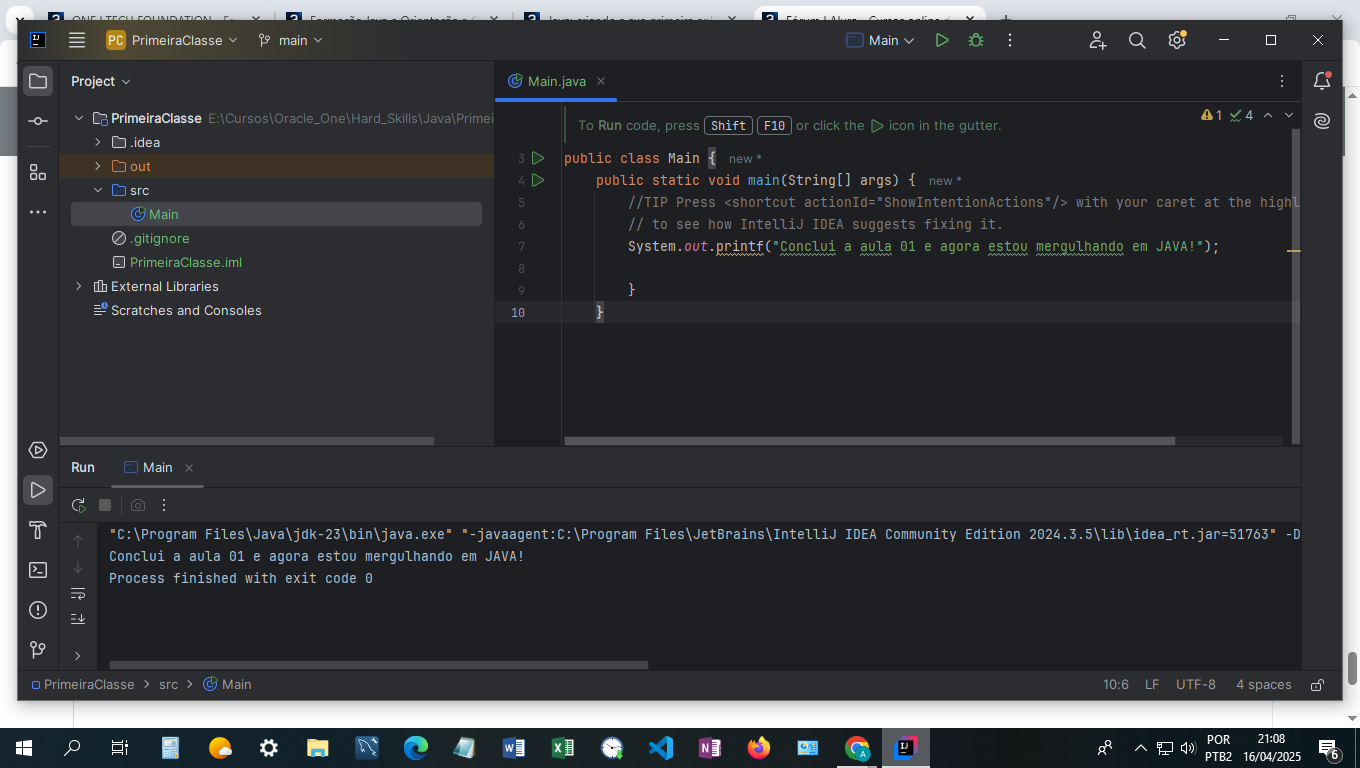Image resolution: width=1360 pixels, height=768 pixels.
Task: Open Notifications bell icon
Action: (x=1322, y=81)
